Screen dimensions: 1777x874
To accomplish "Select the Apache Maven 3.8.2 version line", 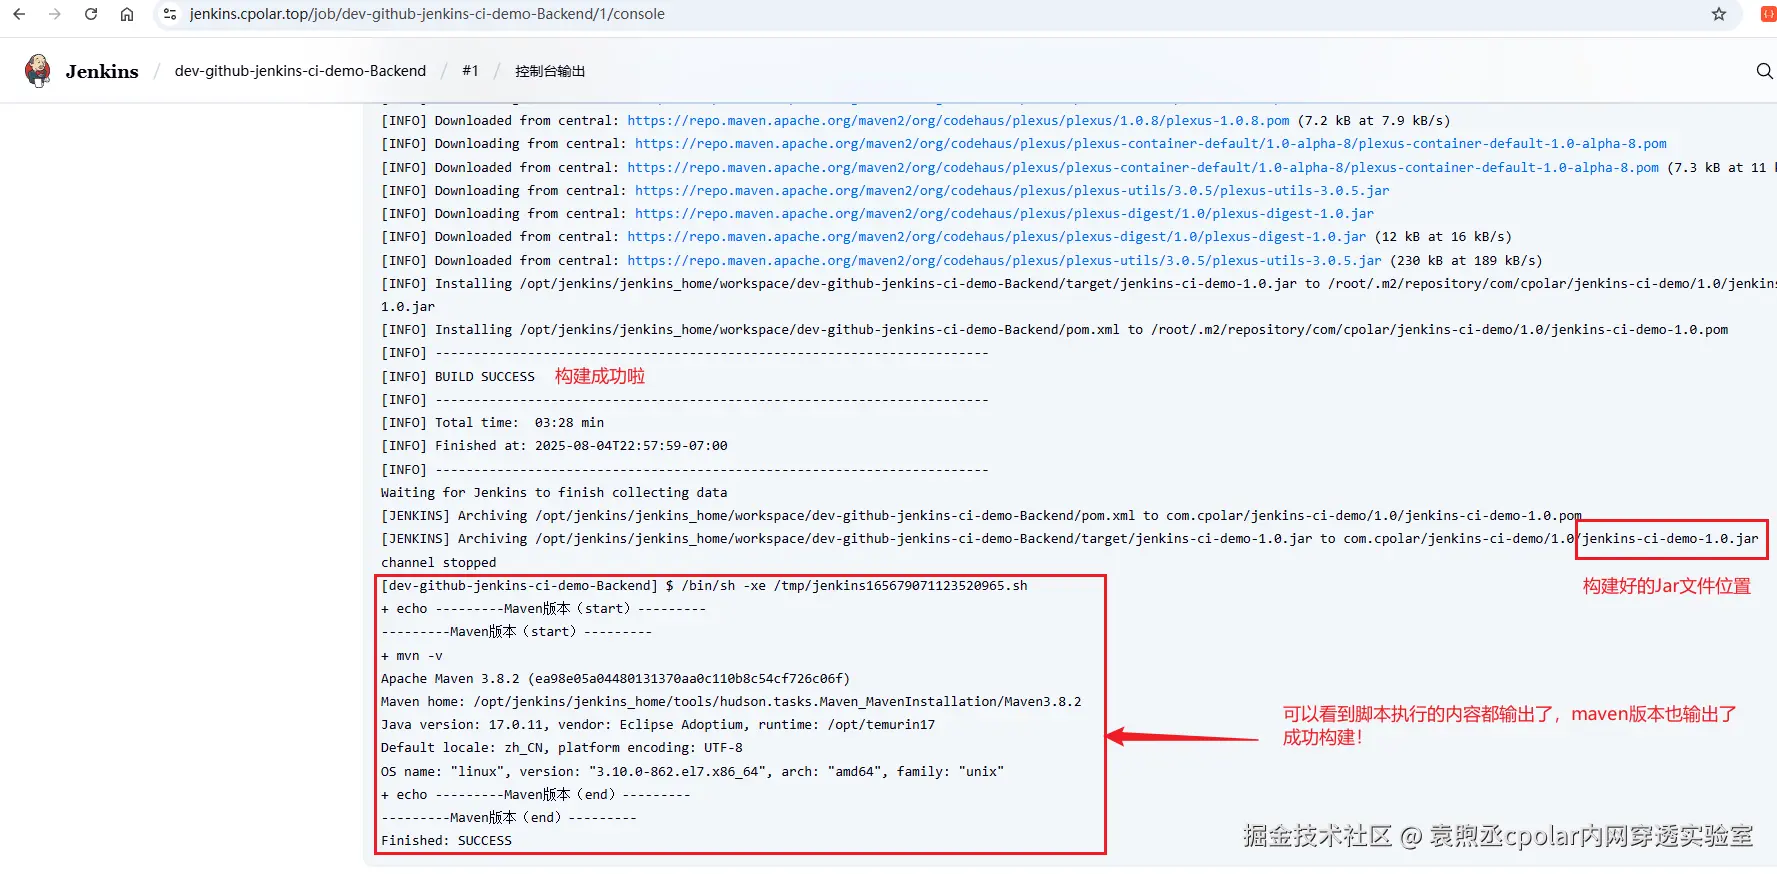I will coord(615,679).
